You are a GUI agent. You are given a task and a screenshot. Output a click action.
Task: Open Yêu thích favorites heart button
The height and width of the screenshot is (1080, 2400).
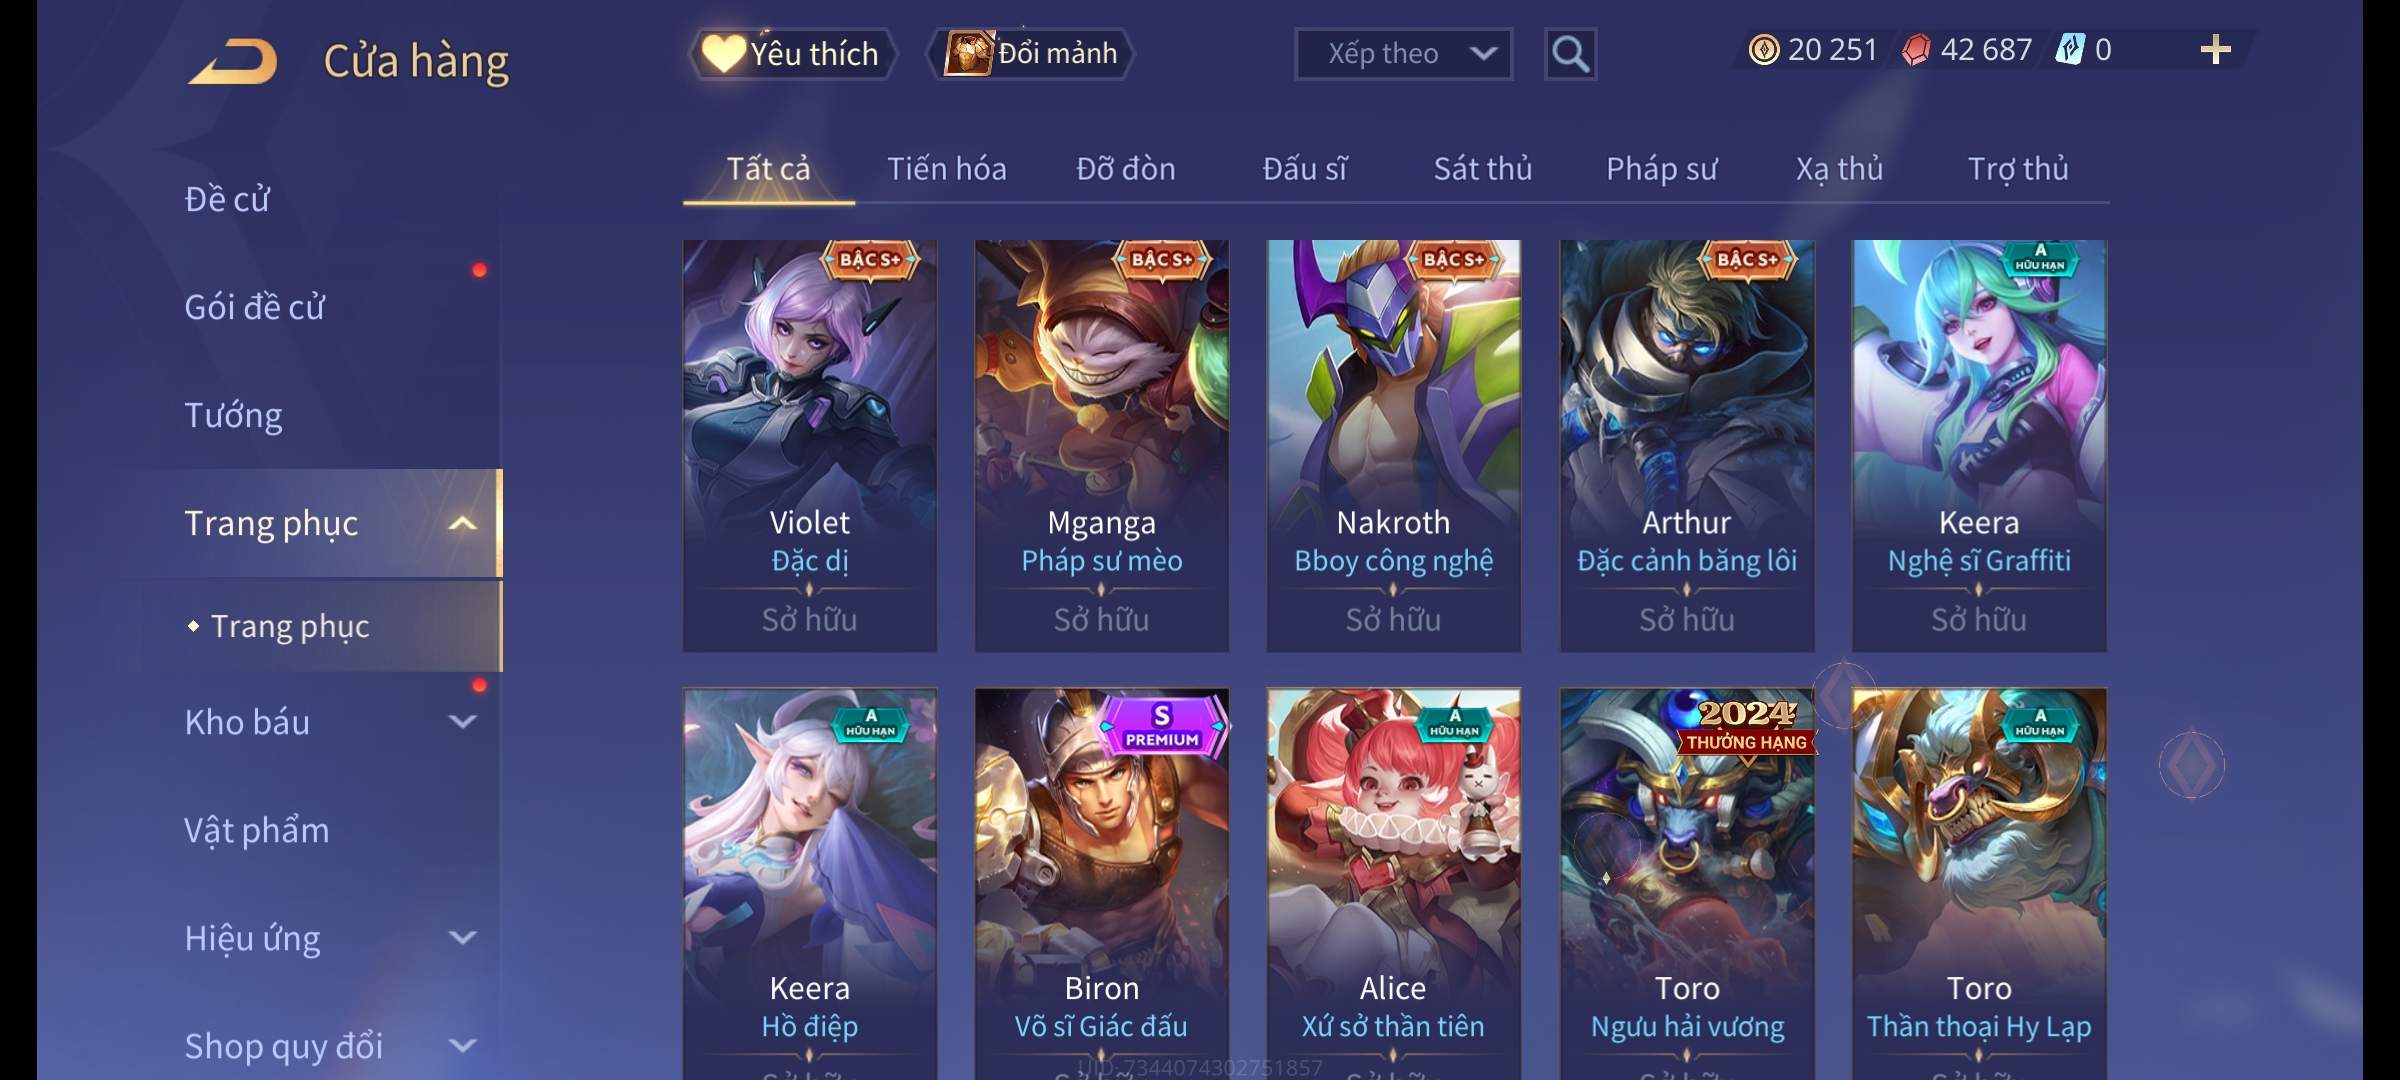[x=791, y=54]
